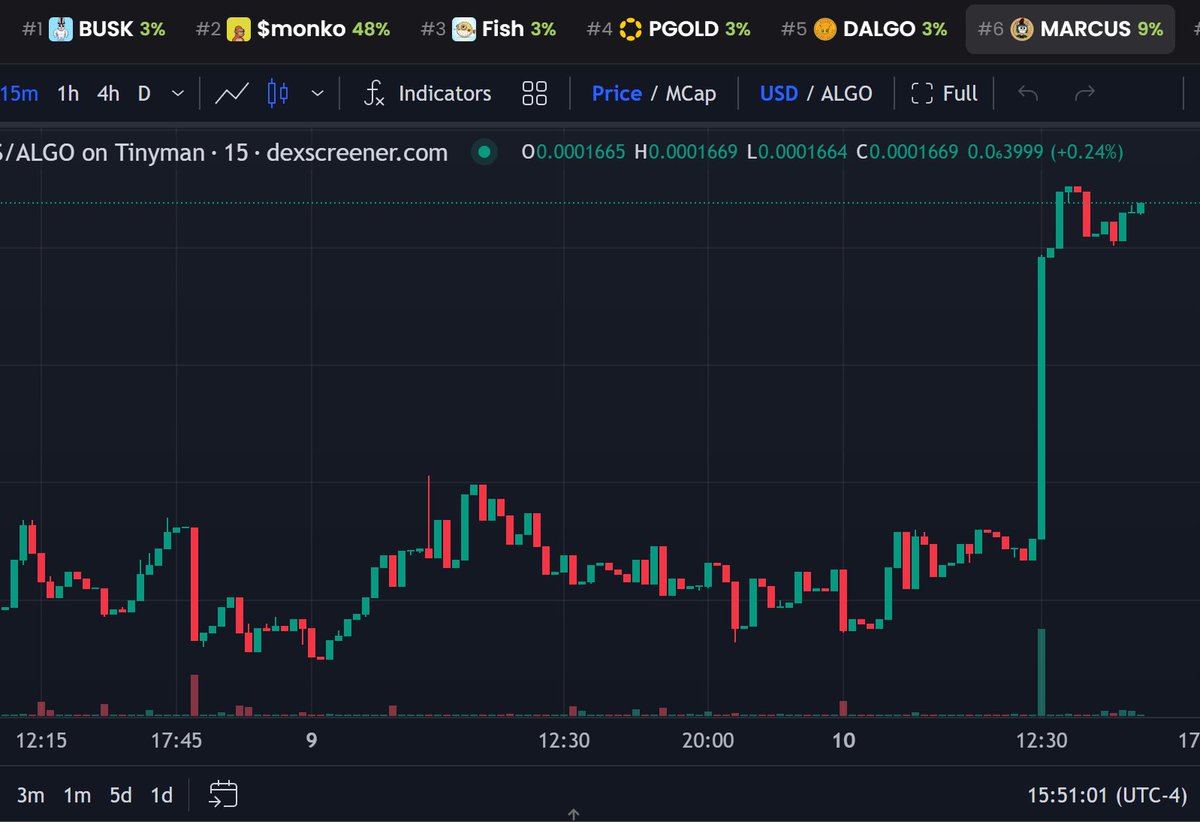Select the candlestick chart style icon
Viewport: 1200px width, 822px height.
pos(278,94)
